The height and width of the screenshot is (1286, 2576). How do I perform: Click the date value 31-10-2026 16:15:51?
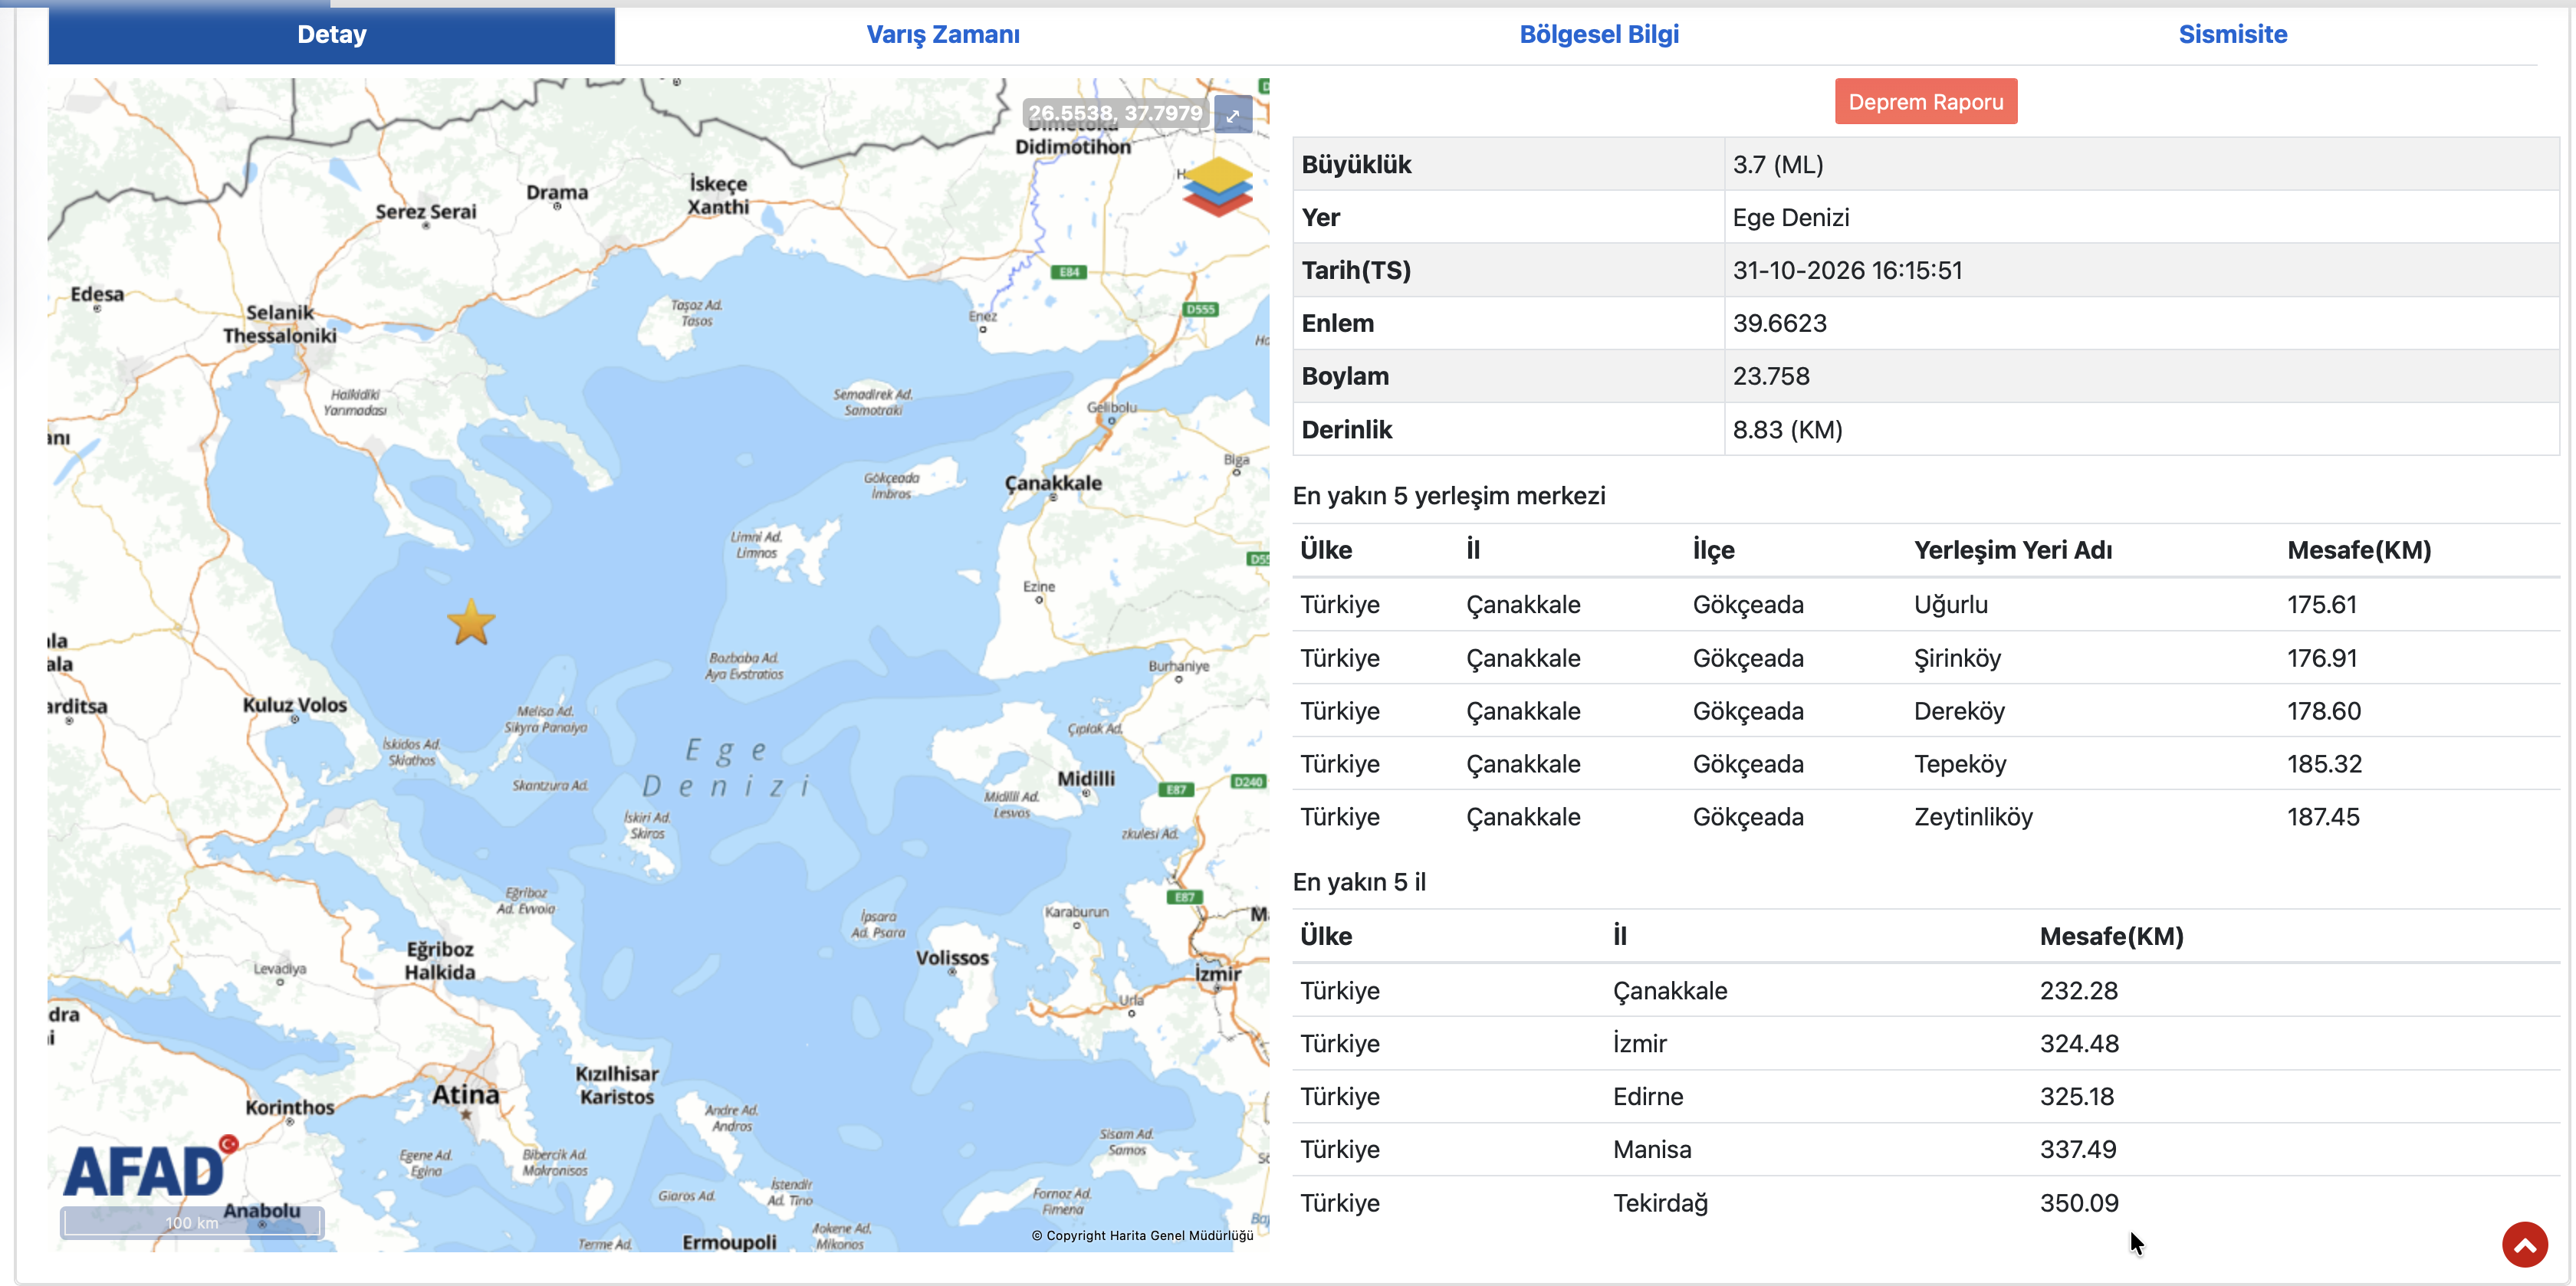(1847, 271)
